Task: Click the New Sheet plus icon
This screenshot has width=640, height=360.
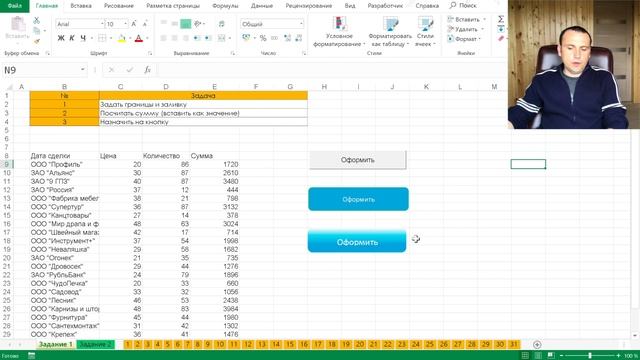Action: (x=537, y=344)
